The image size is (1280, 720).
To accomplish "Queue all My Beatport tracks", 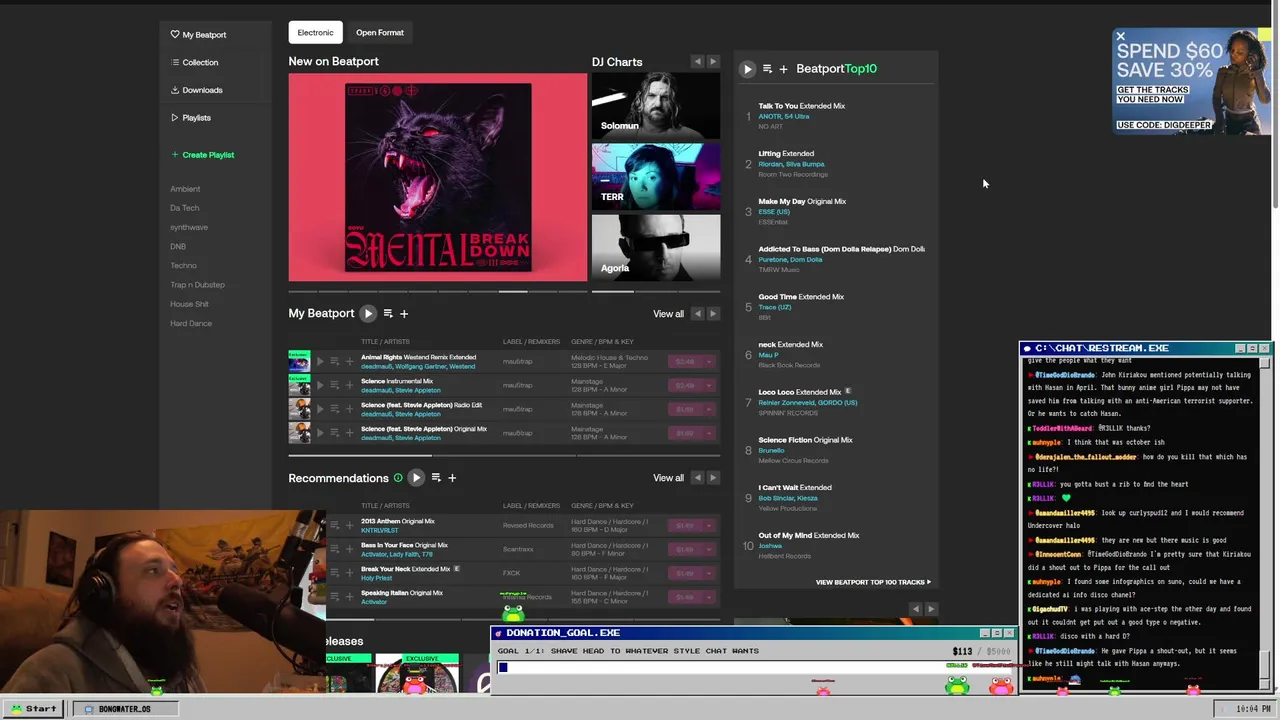I will tap(388, 314).
